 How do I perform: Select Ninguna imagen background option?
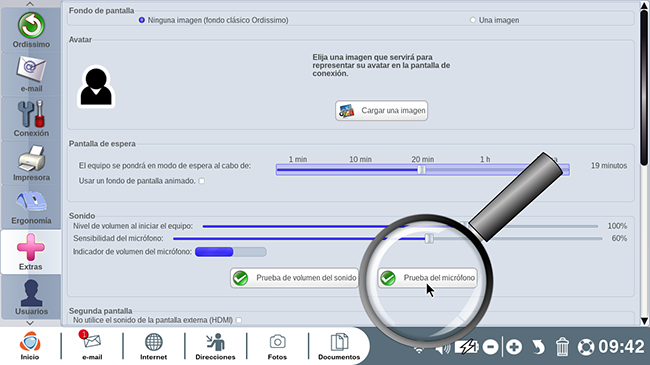click(x=142, y=20)
